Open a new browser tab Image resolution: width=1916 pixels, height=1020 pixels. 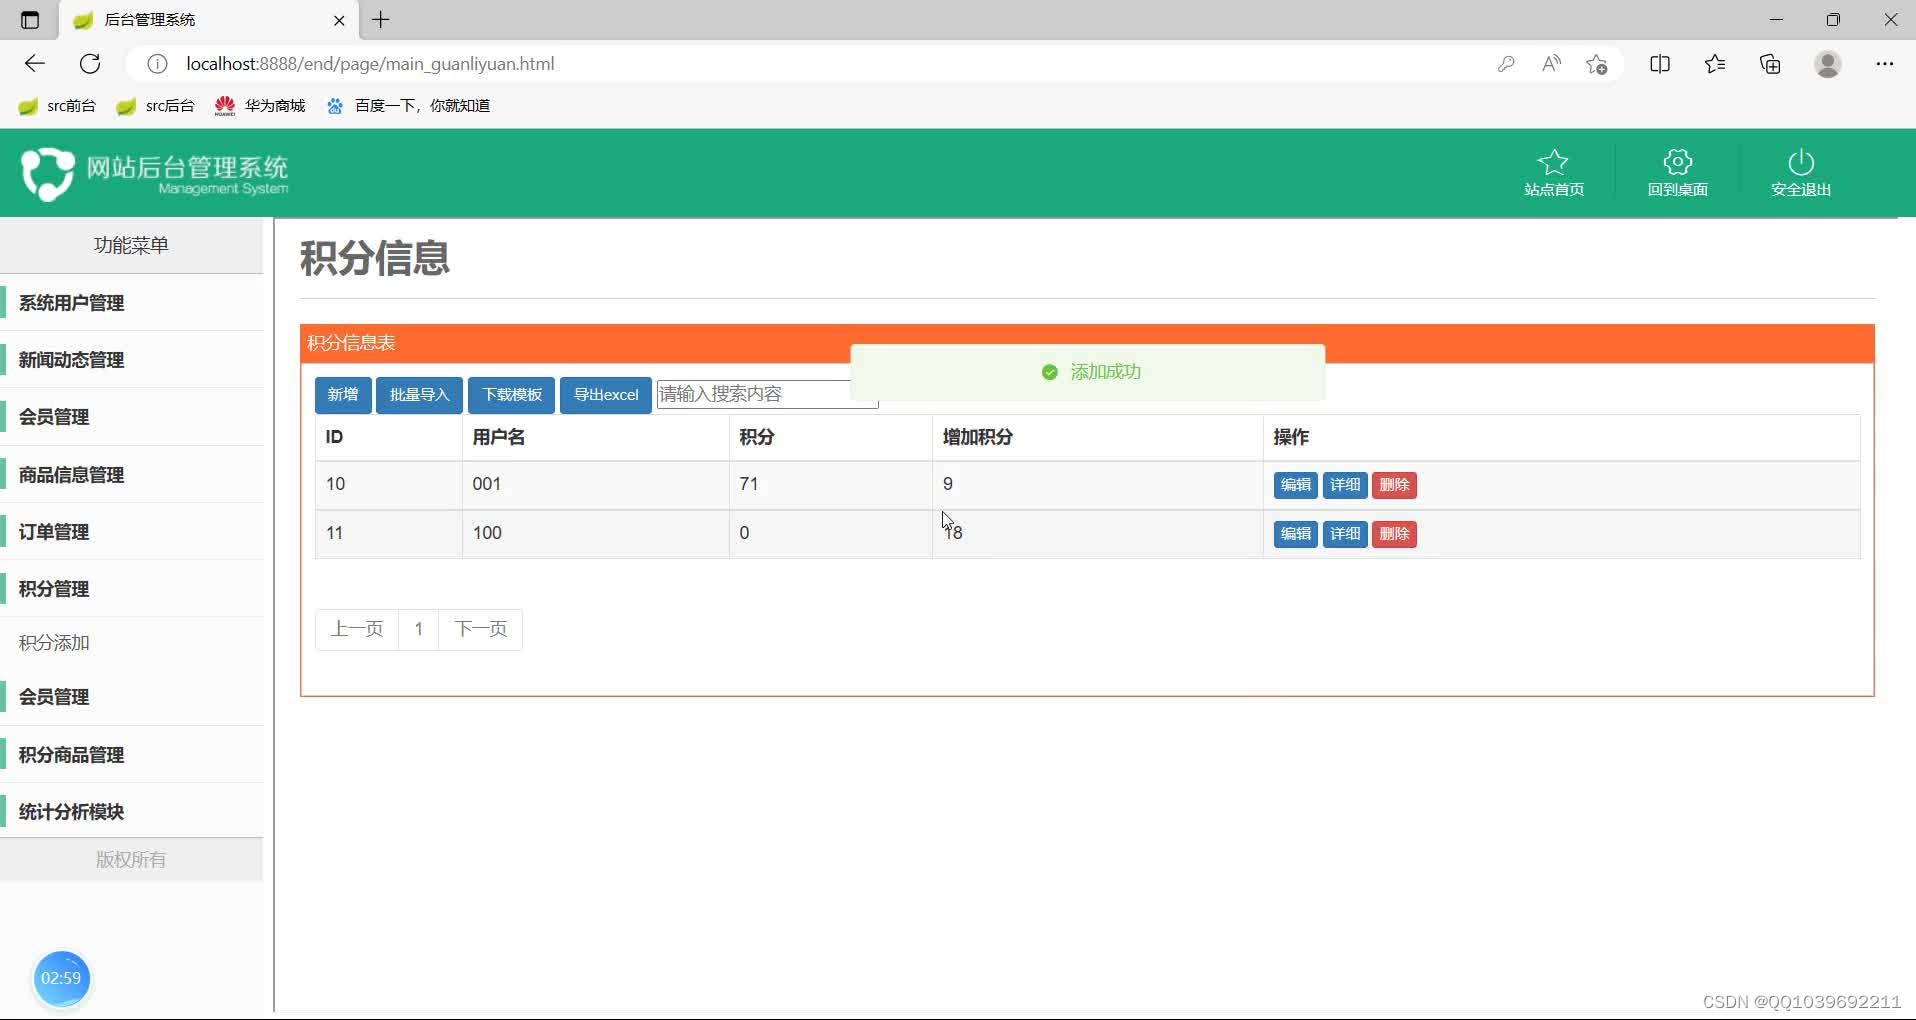[381, 20]
